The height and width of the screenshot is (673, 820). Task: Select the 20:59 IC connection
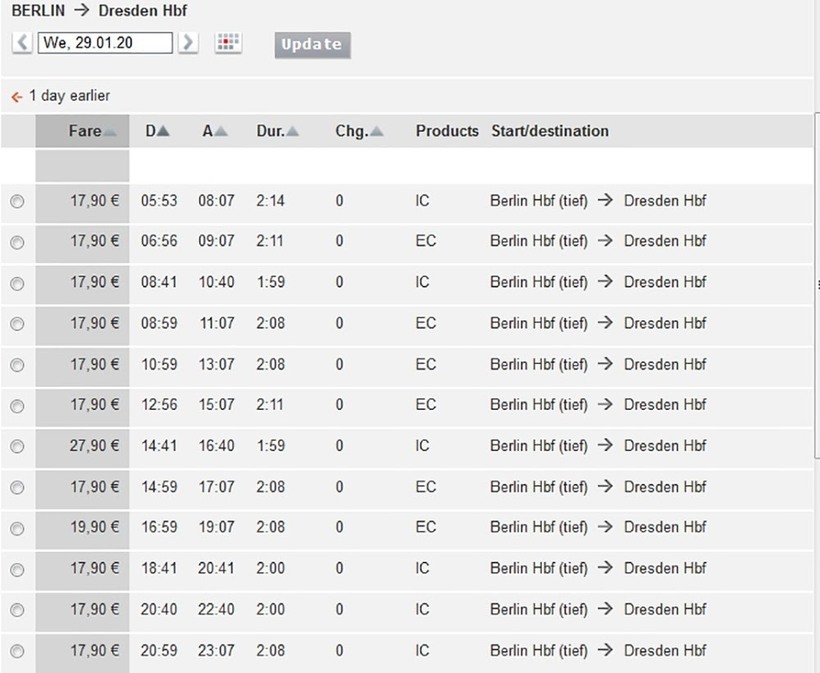coord(17,651)
